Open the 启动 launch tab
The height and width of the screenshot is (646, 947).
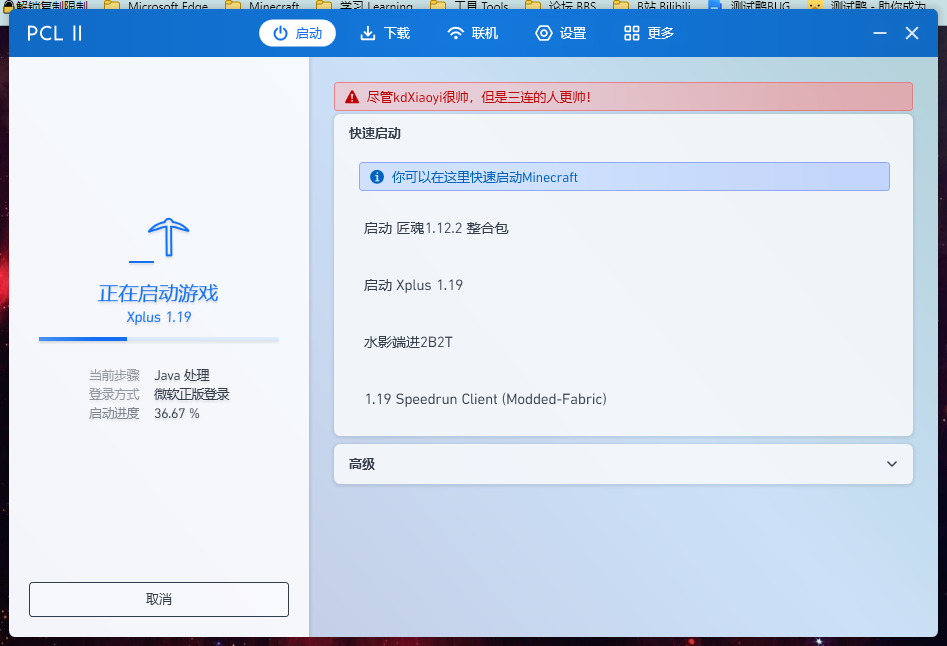point(297,33)
